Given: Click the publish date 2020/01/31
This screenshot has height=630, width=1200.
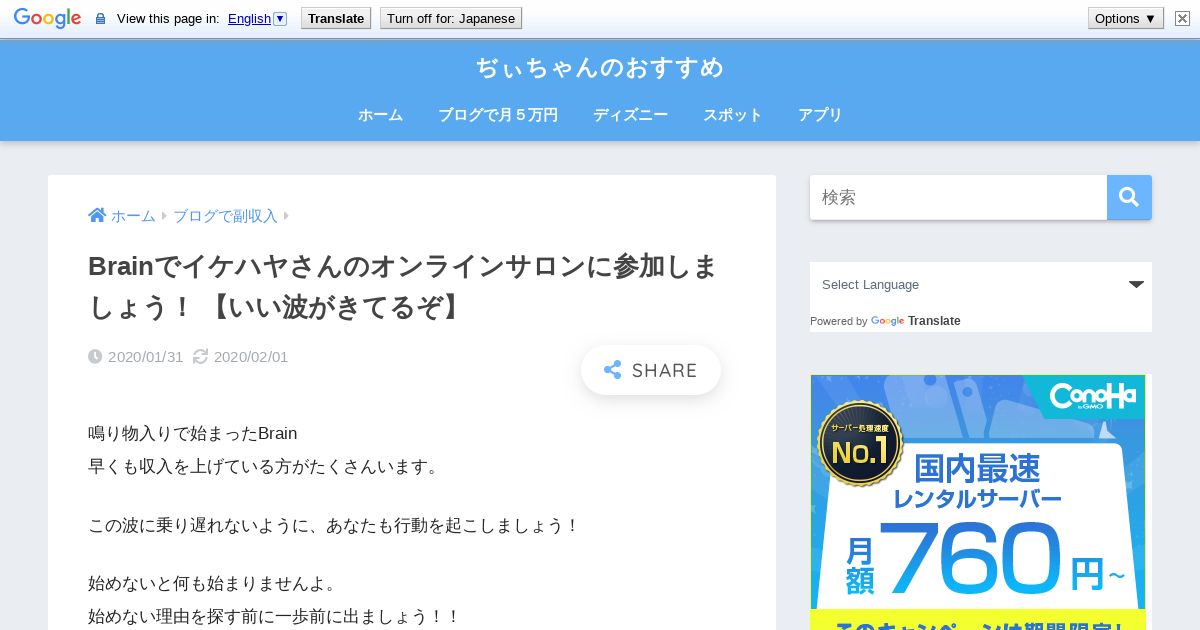Looking at the screenshot, I should tap(146, 357).
